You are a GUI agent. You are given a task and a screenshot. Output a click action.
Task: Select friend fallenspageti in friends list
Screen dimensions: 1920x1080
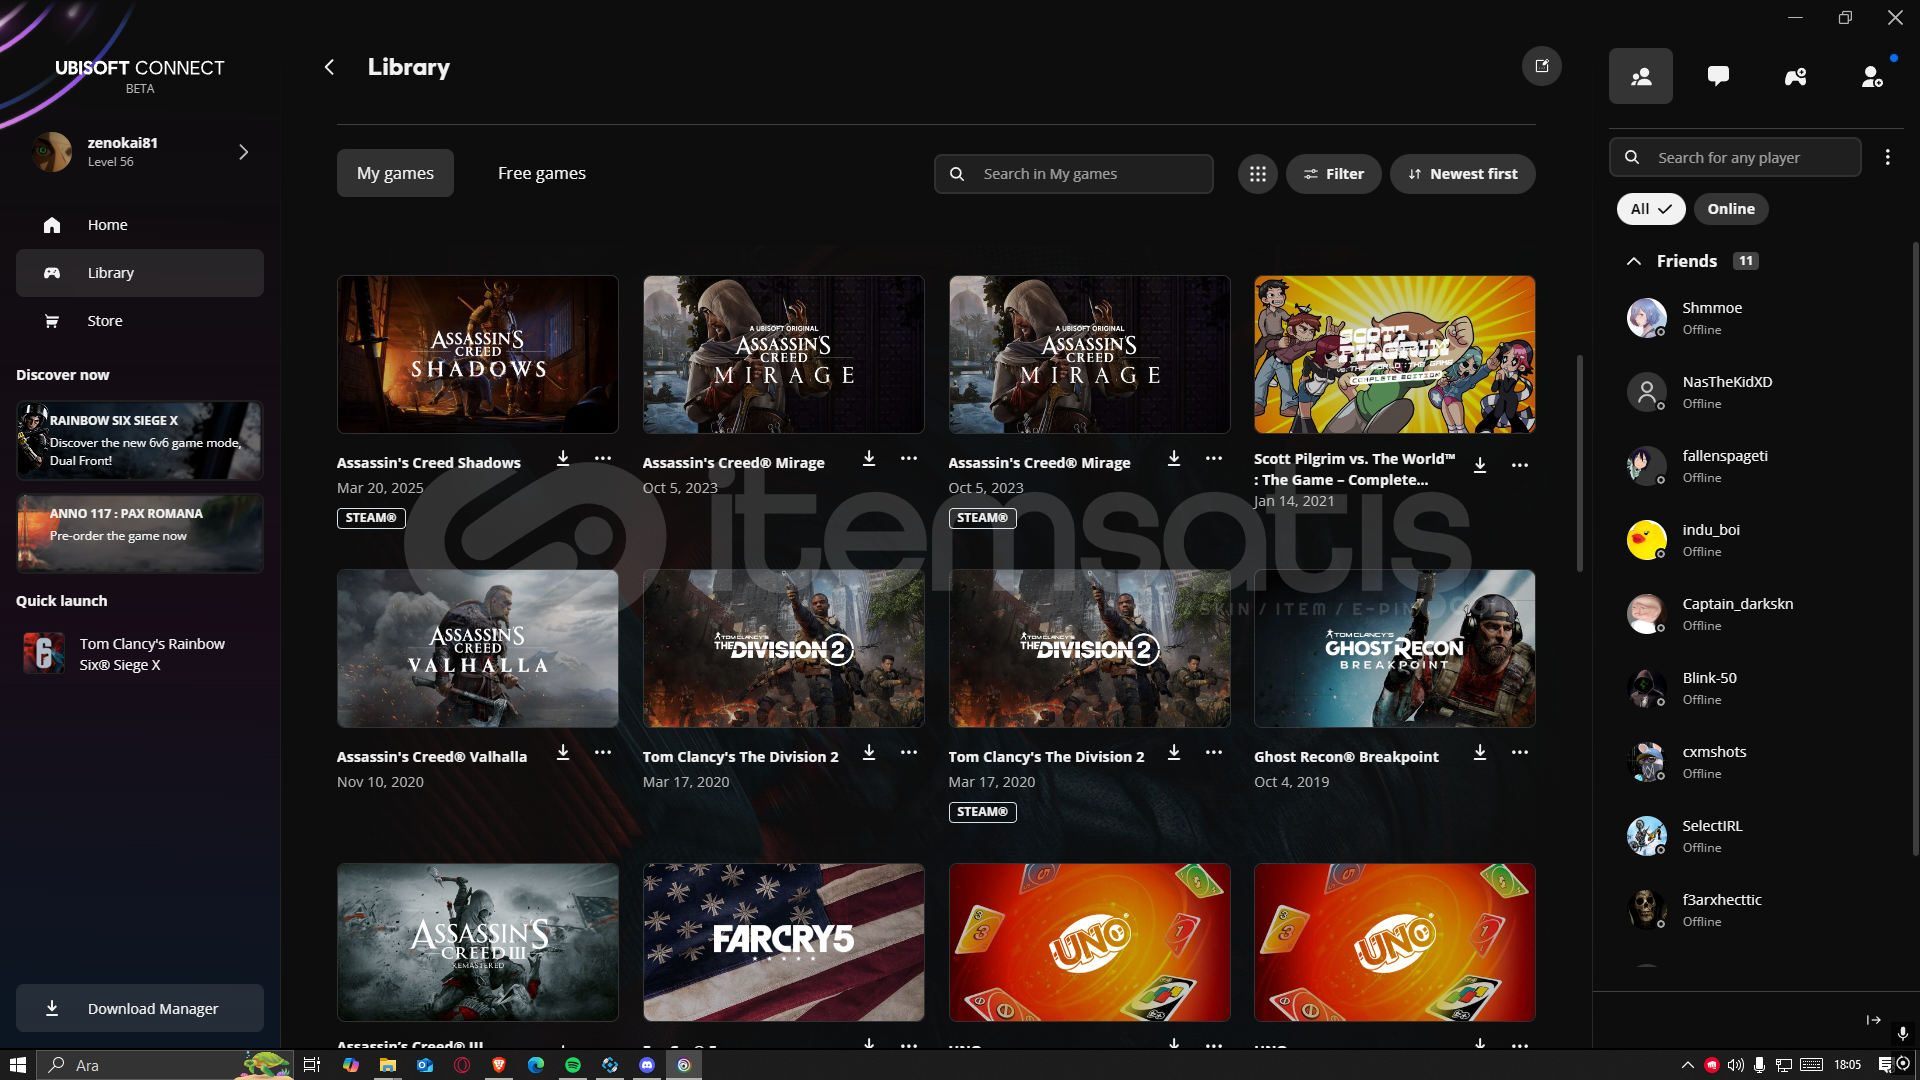click(1755, 466)
